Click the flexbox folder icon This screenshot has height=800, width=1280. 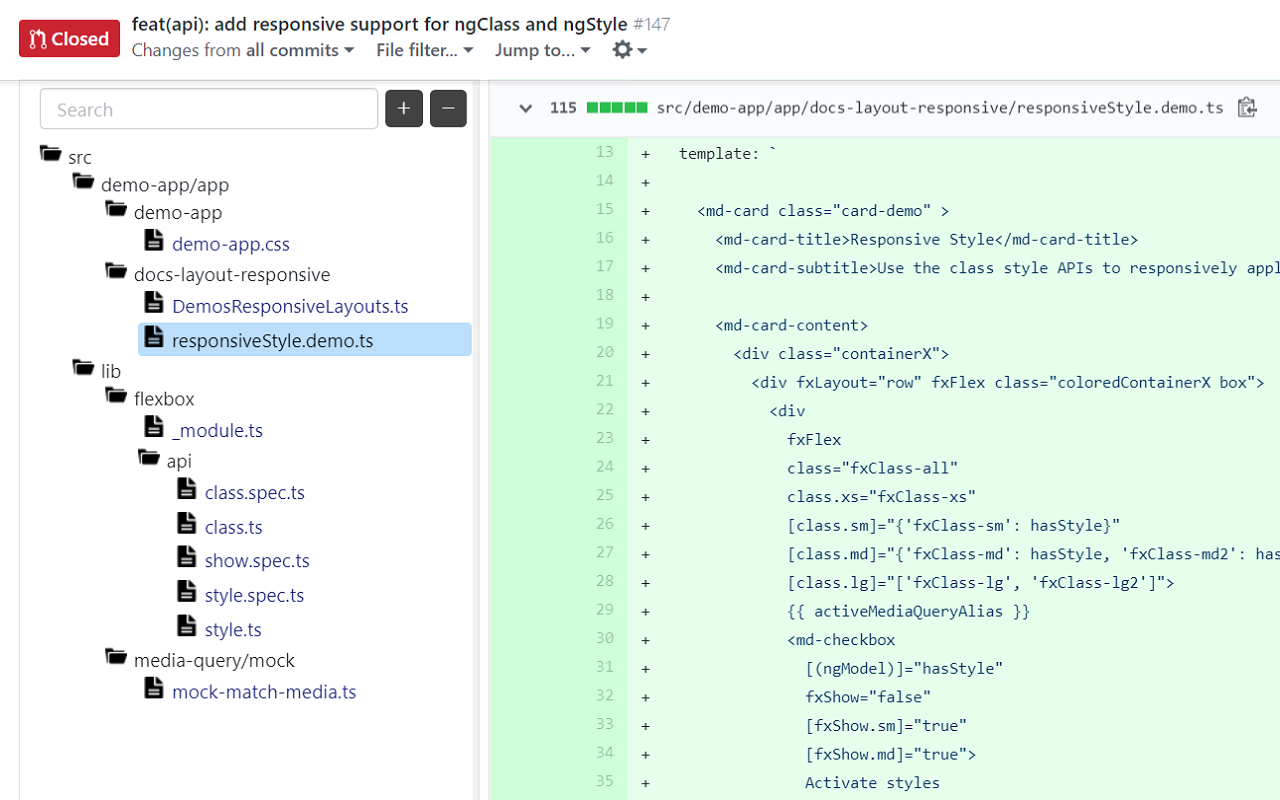tap(116, 396)
